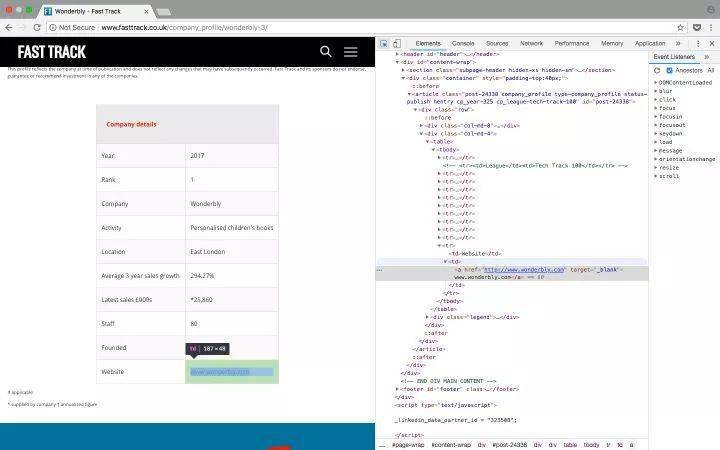The image size is (720, 450).
Task: Open the Performance tab
Action: 572,44
